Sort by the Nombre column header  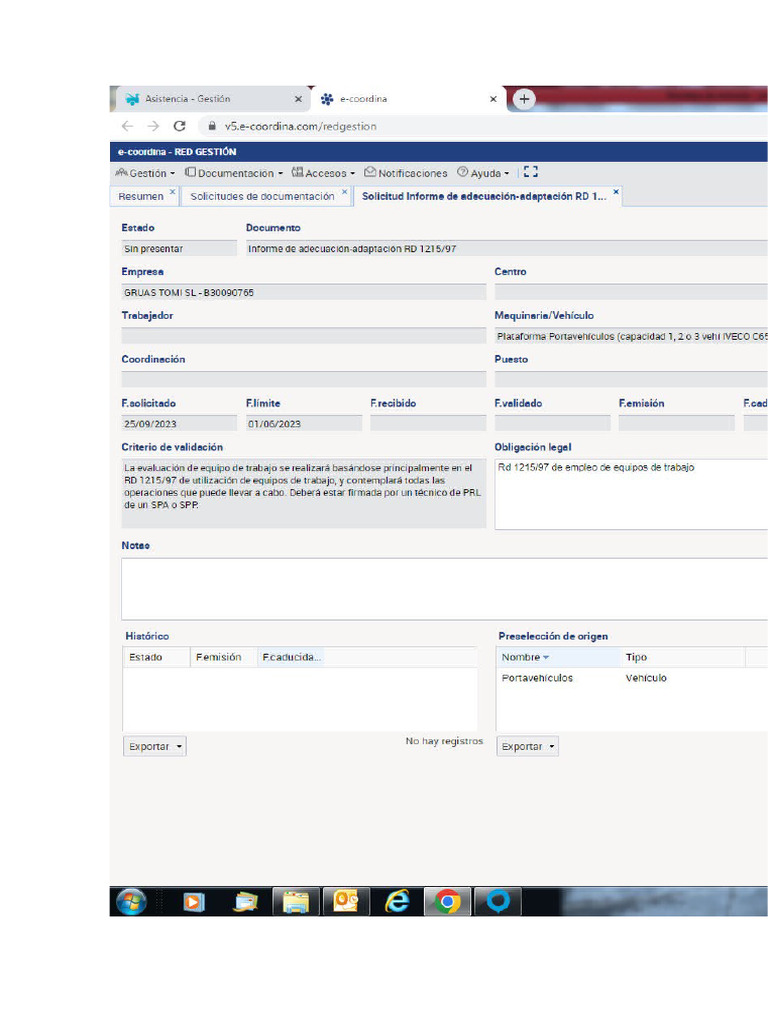pos(525,658)
